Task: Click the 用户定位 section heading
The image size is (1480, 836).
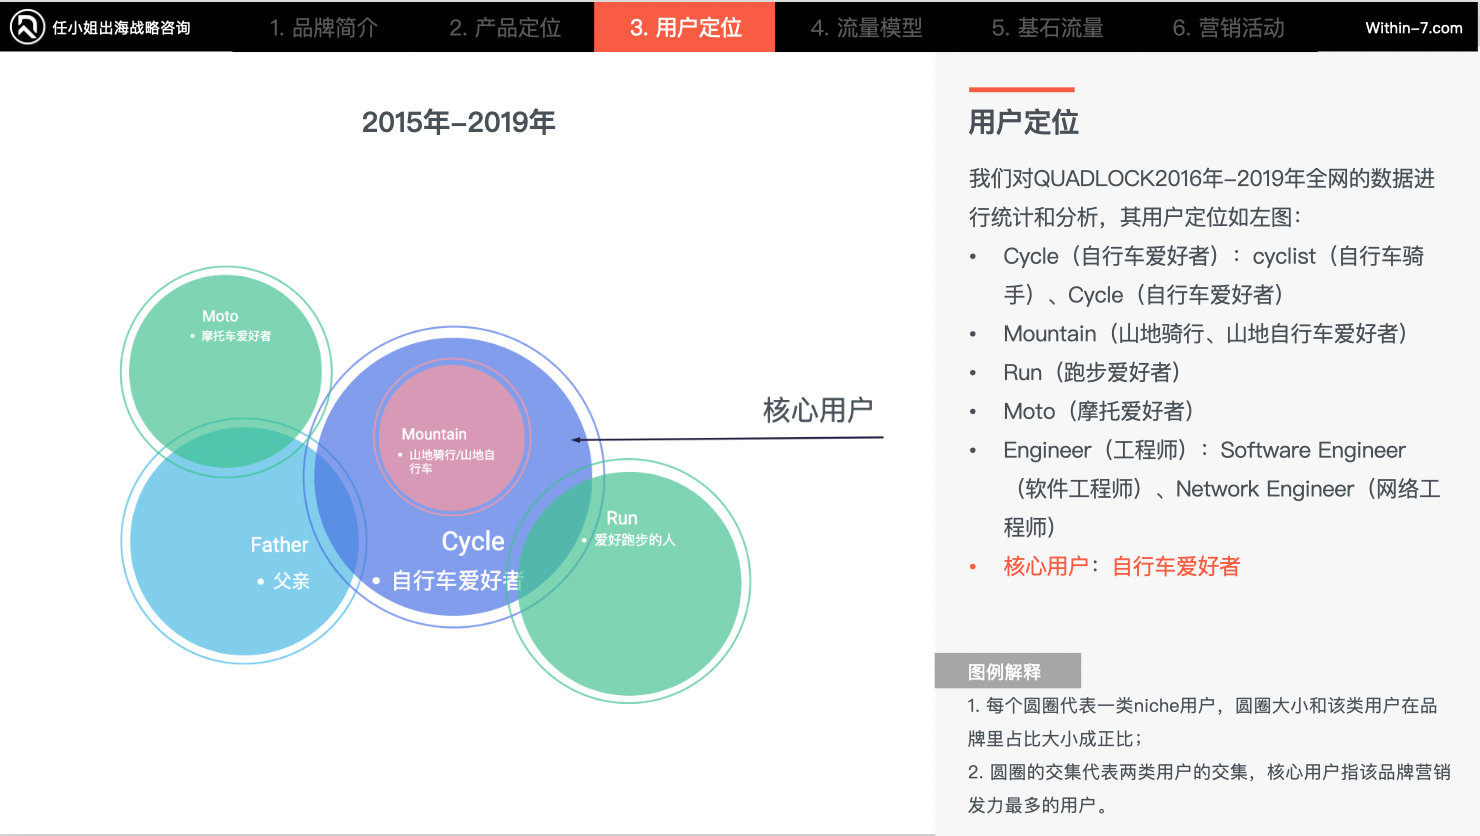Action: (x=1023, y=122)
